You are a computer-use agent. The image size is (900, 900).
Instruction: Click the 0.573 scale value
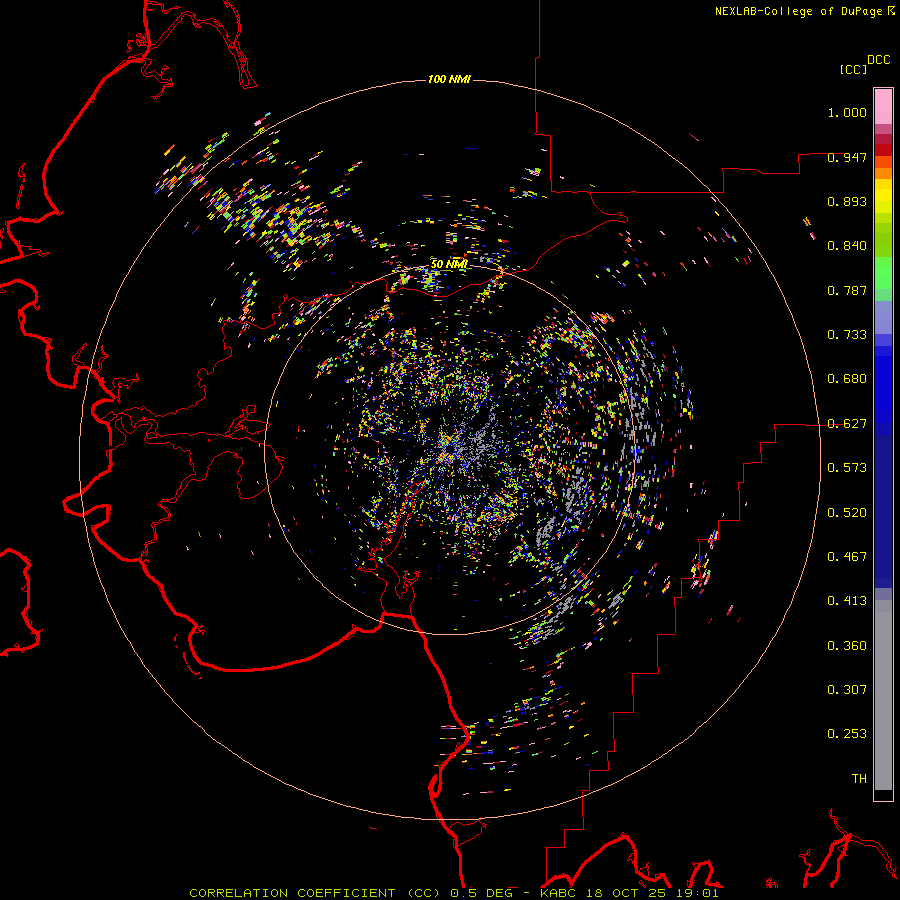tap(847, 468)
